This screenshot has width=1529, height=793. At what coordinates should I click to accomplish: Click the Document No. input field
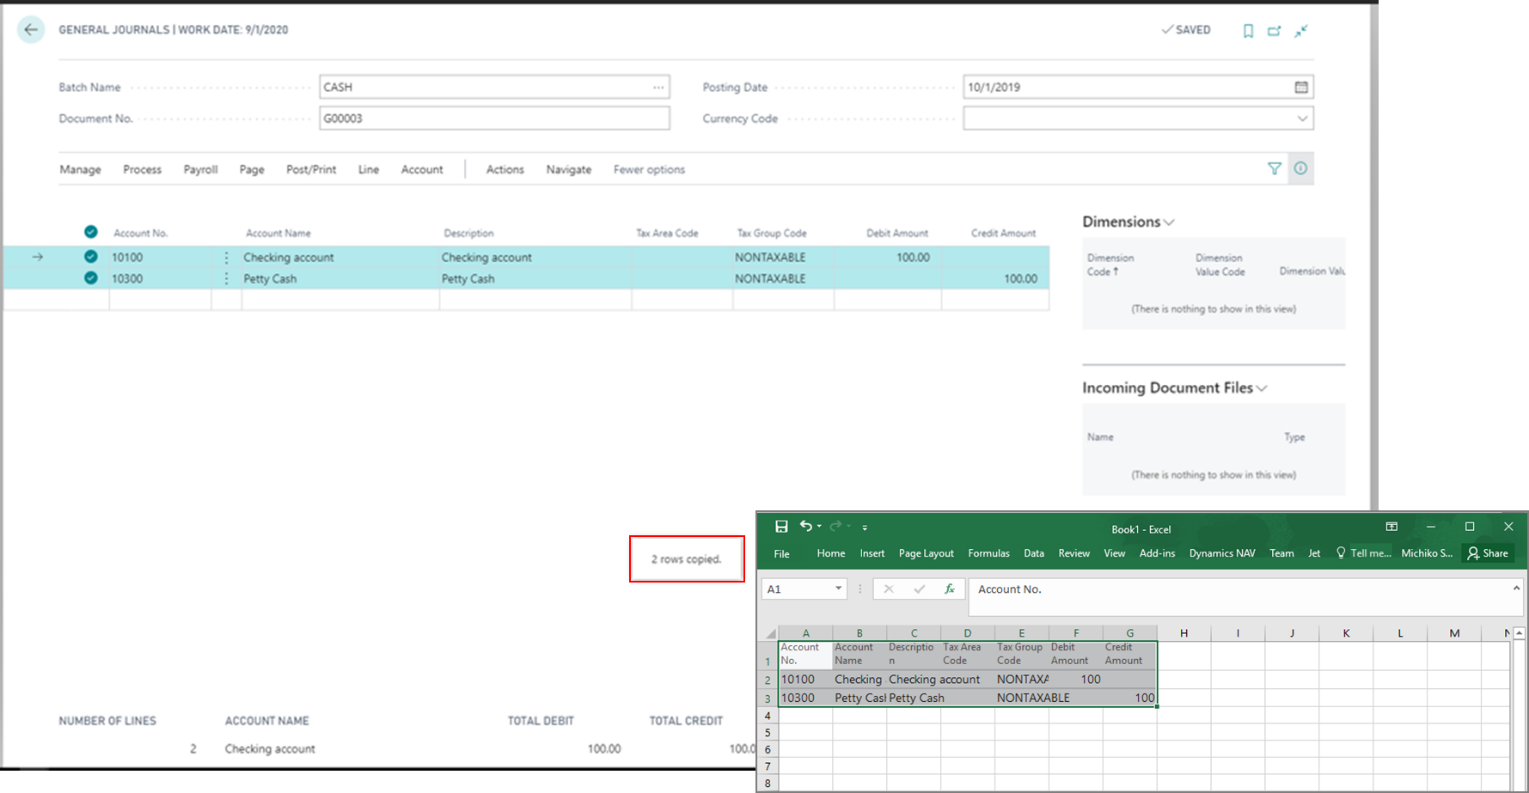click(x=494, y=119)
